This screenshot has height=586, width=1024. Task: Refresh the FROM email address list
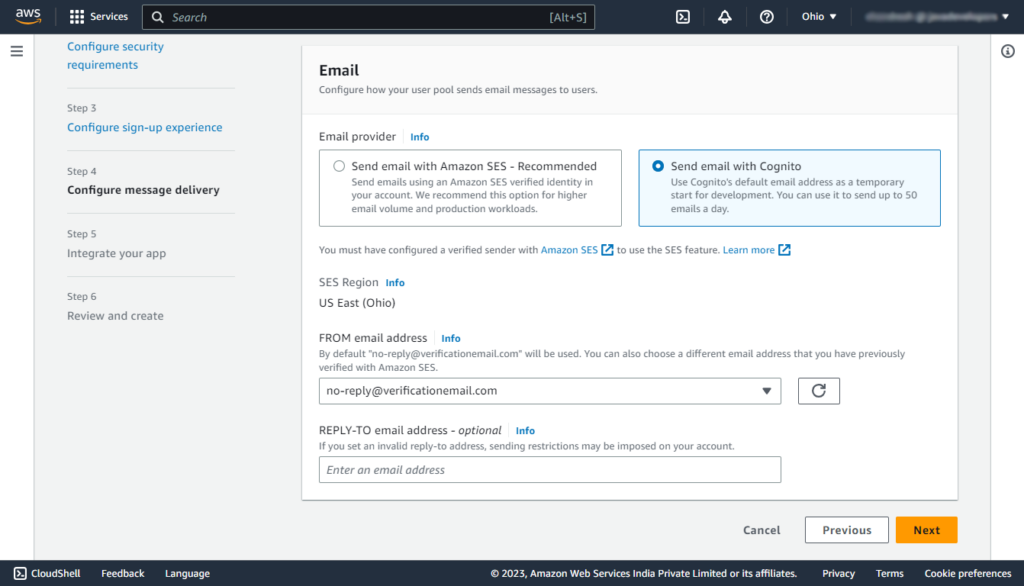(818, 390)
